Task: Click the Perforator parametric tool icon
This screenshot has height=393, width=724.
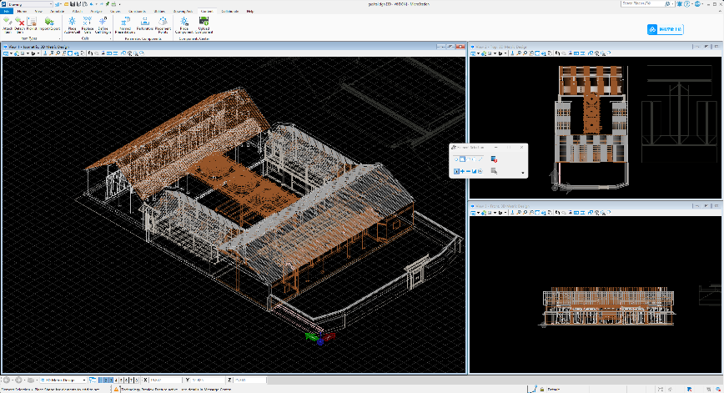Action: tap(145, 25)
